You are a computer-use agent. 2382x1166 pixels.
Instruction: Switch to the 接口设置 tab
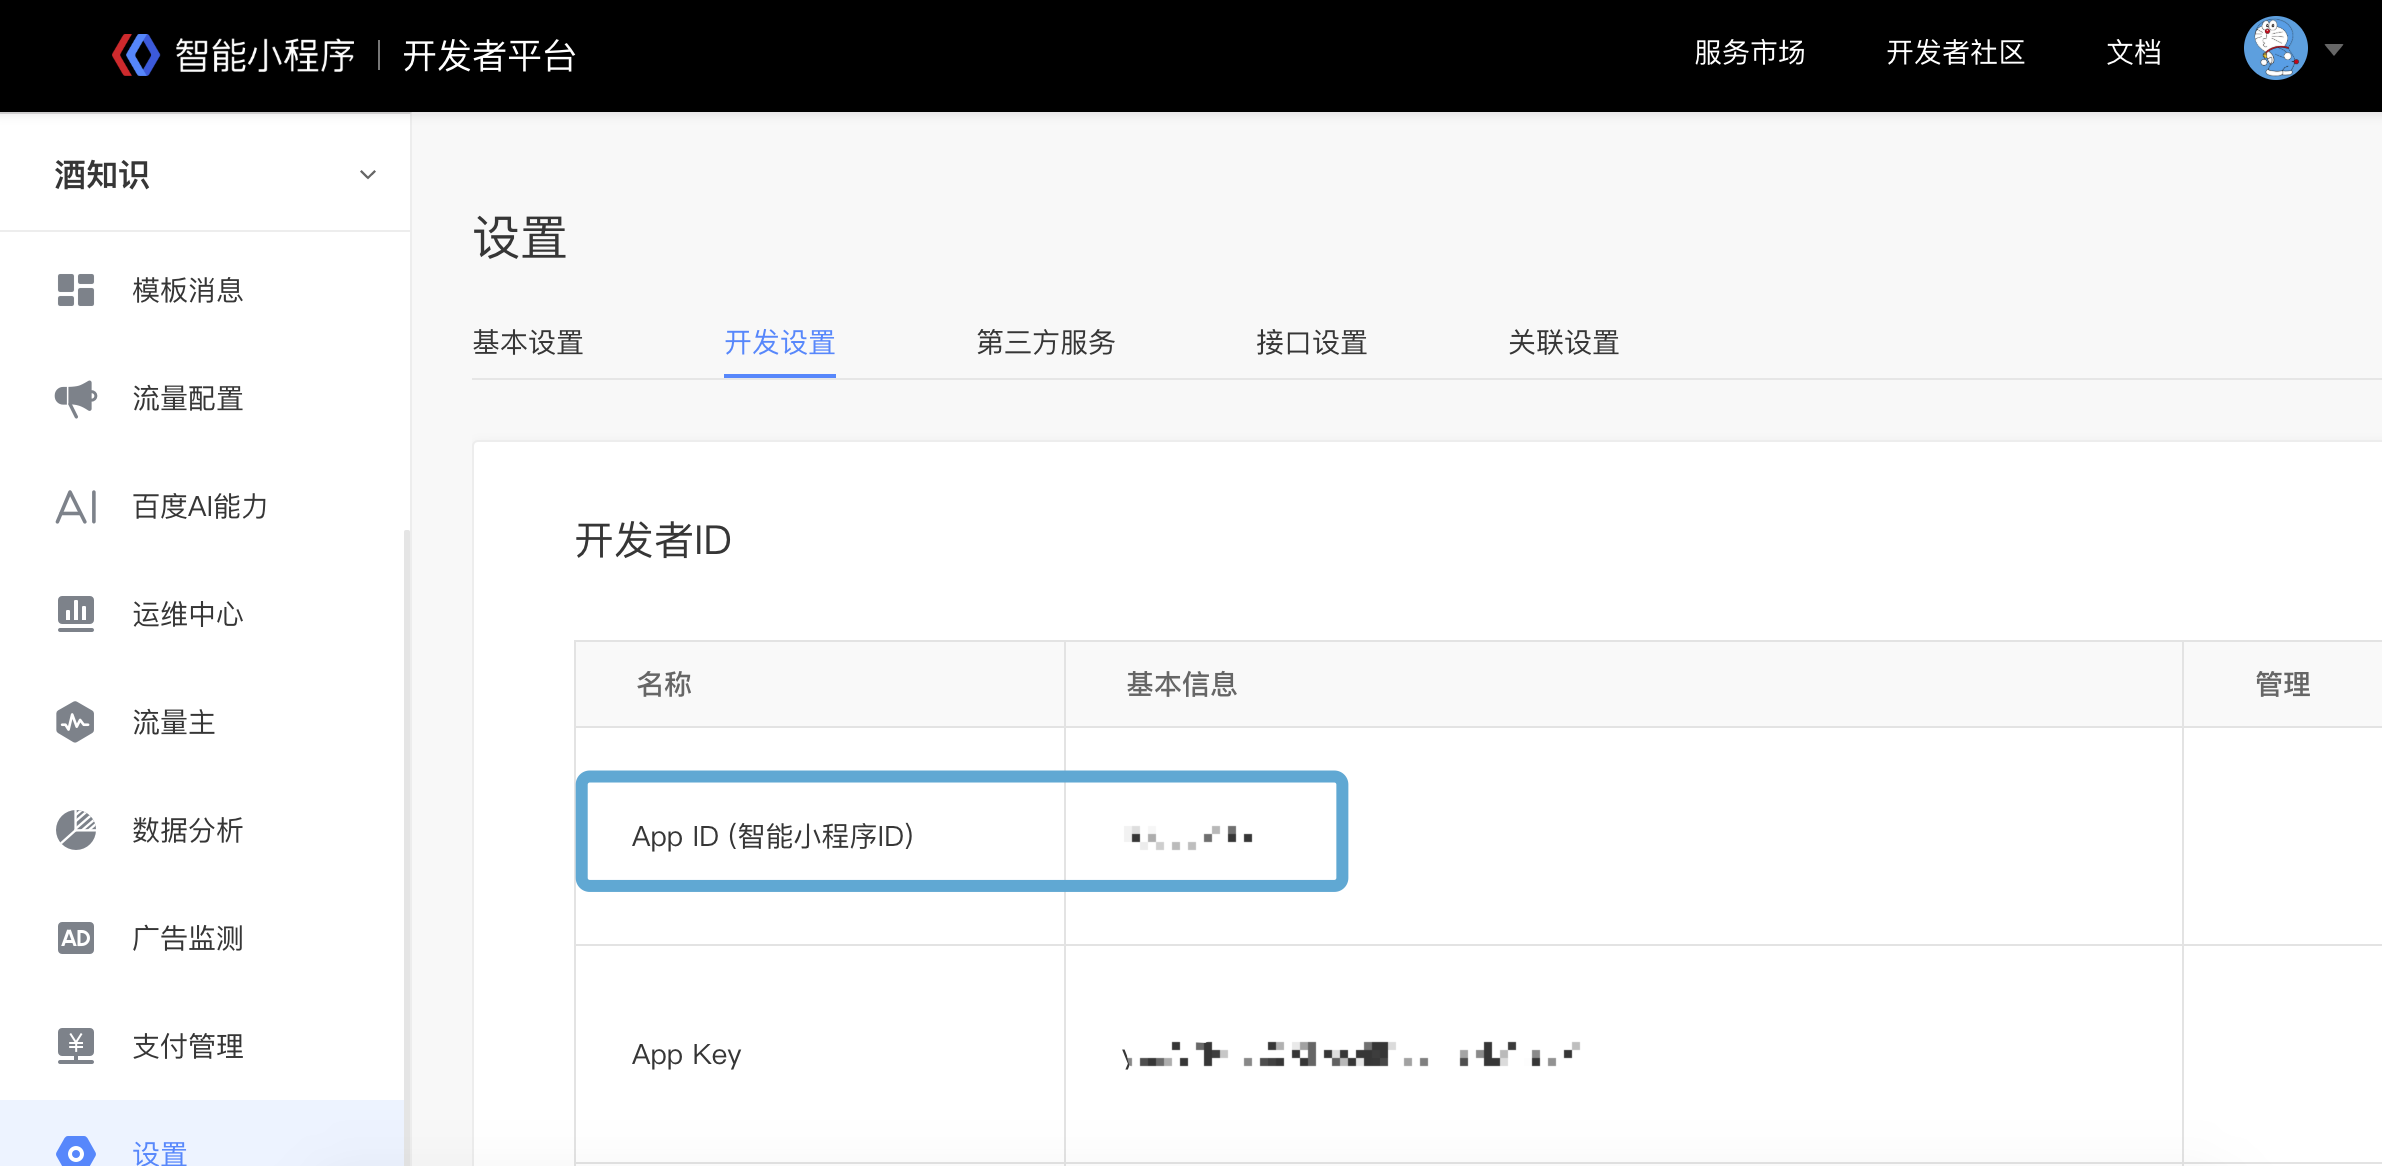pos(1312,343)
